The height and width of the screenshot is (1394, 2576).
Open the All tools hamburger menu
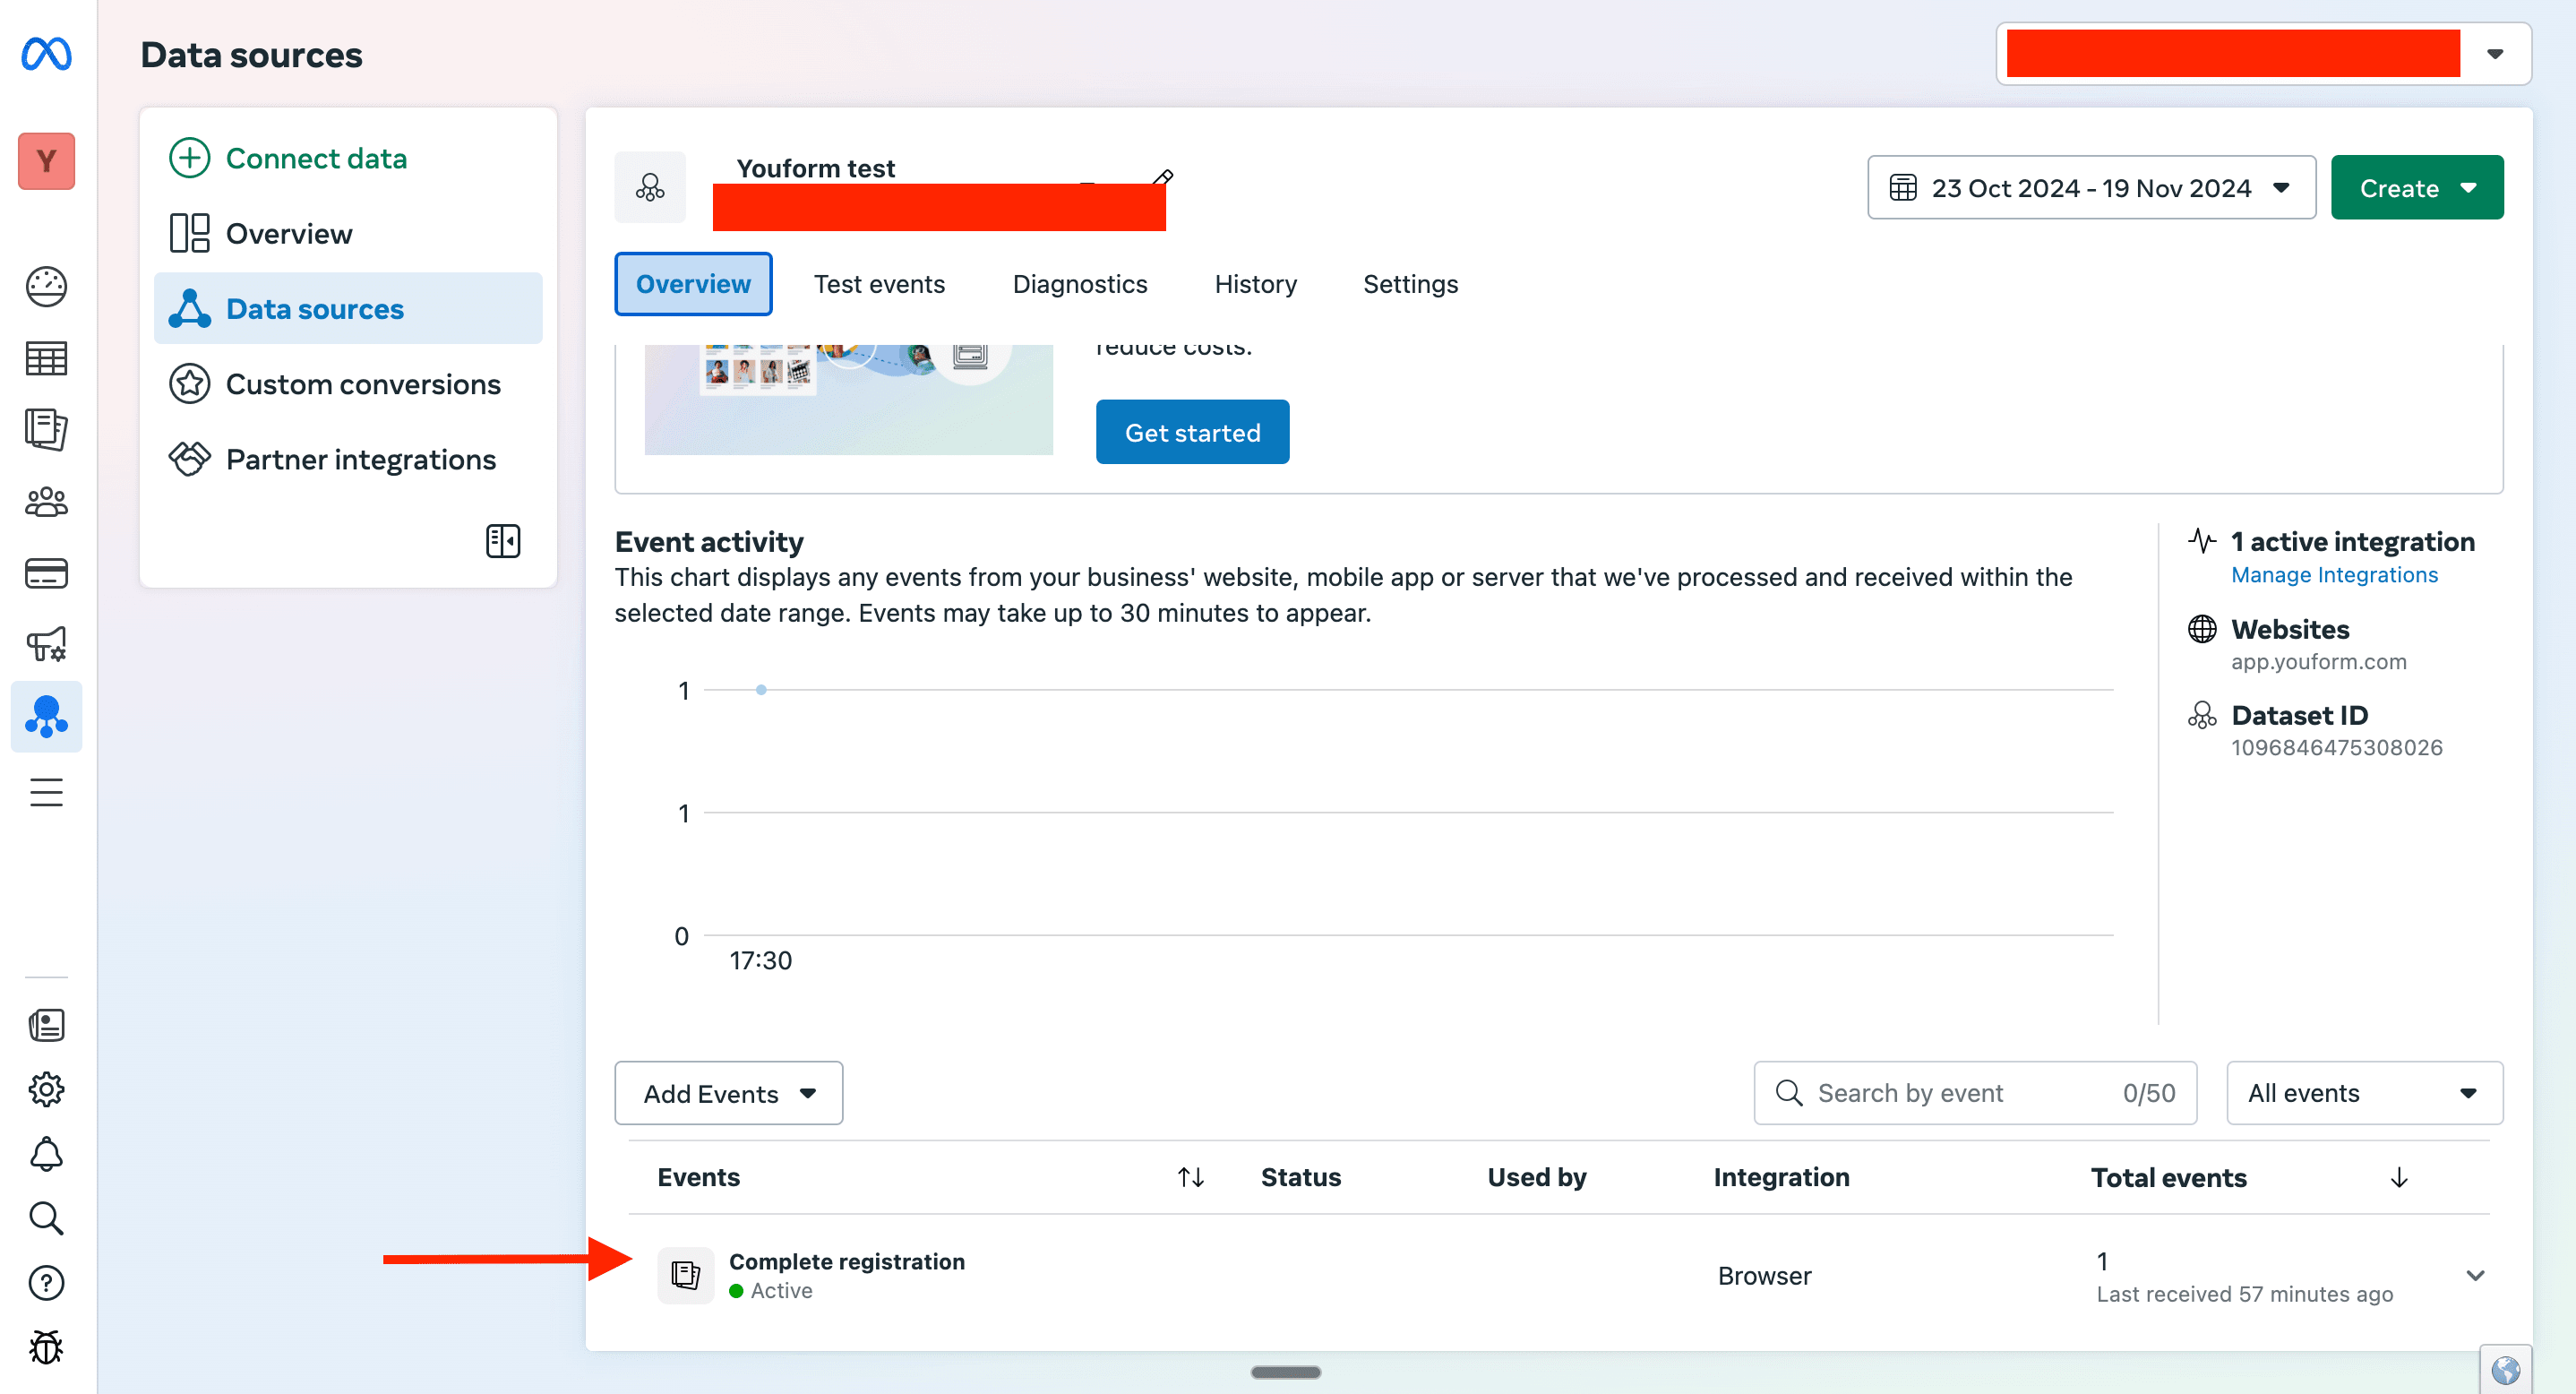[x=46, y=793]
